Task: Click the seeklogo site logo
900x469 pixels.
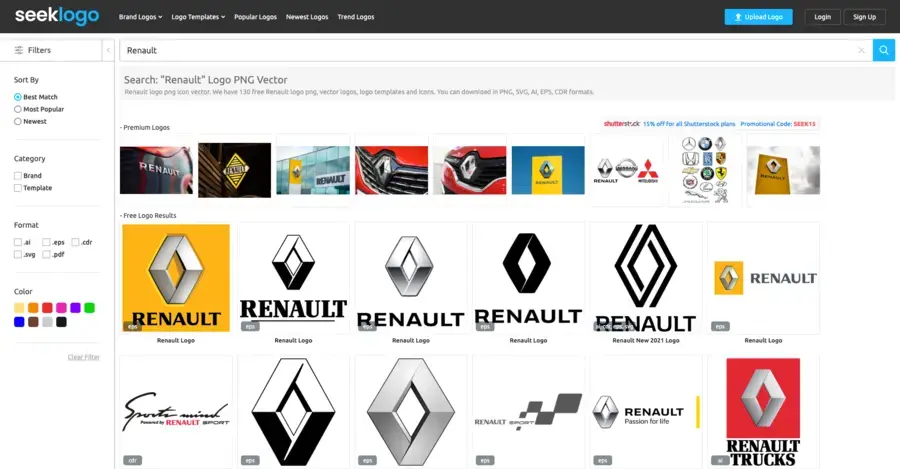Action: tap(57, 16)
